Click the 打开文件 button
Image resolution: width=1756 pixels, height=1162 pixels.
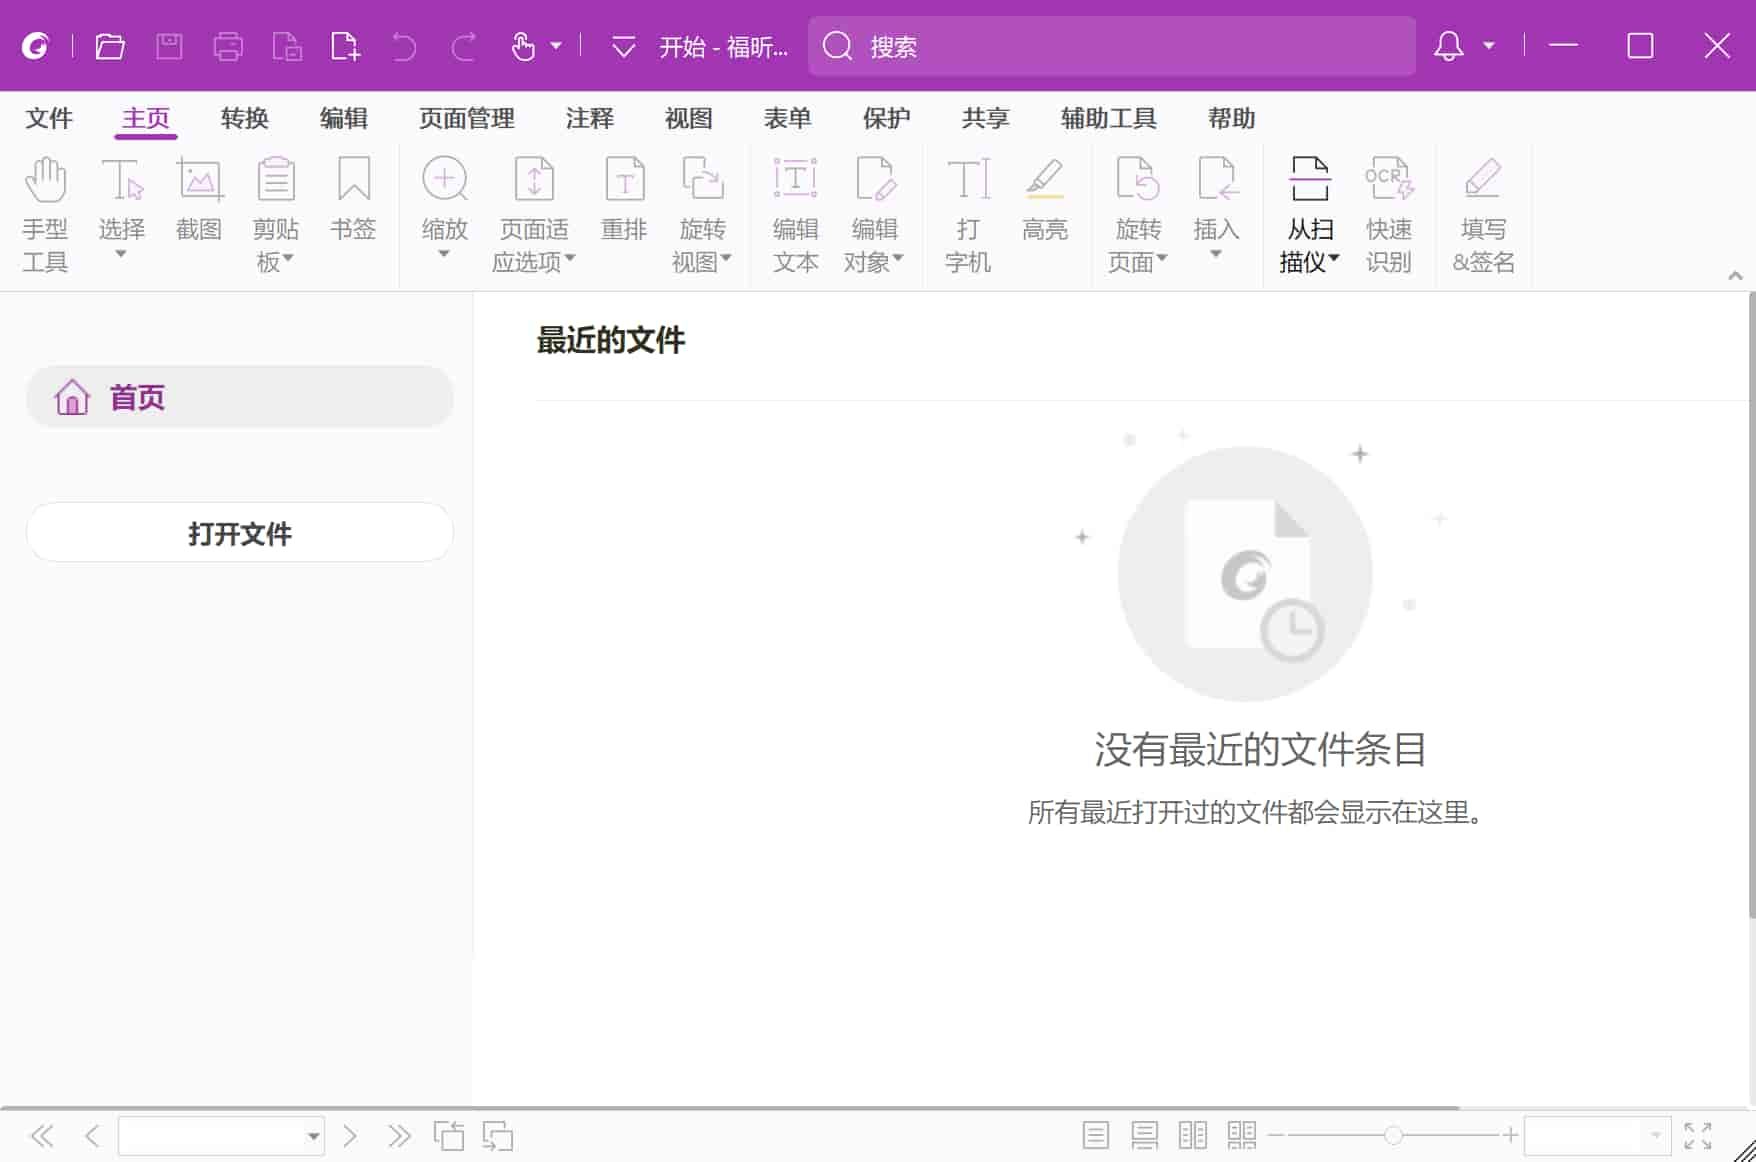239,532
